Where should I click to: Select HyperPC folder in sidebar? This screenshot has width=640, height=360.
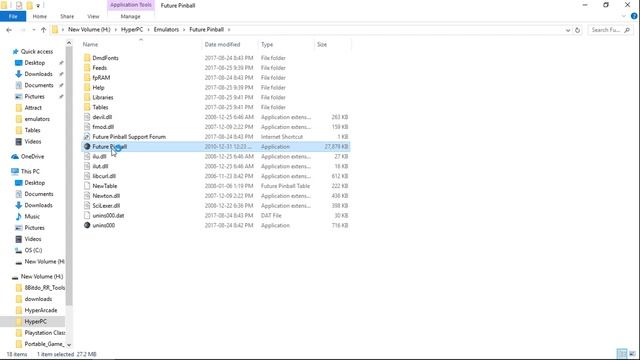[x=36, y=322]
